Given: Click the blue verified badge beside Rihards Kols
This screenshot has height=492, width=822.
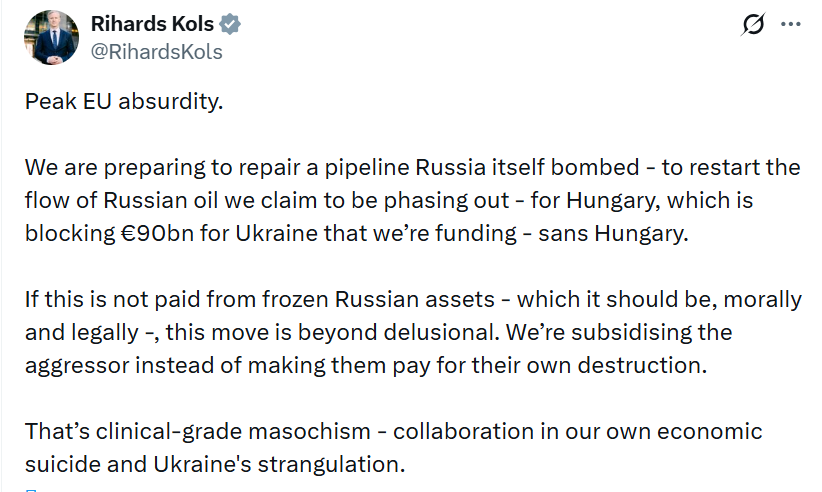Looking at the screenshot, I should click(x=229, y=24).
